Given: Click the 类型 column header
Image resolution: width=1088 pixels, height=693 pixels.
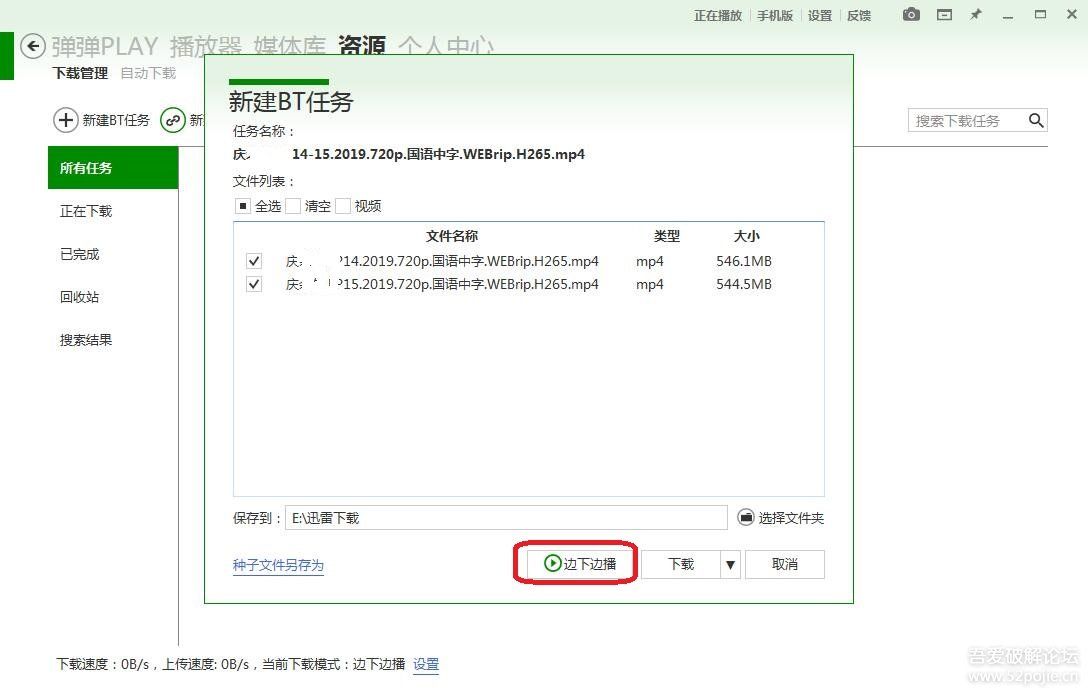Looking at the screenshot, I should coord(667,237).
